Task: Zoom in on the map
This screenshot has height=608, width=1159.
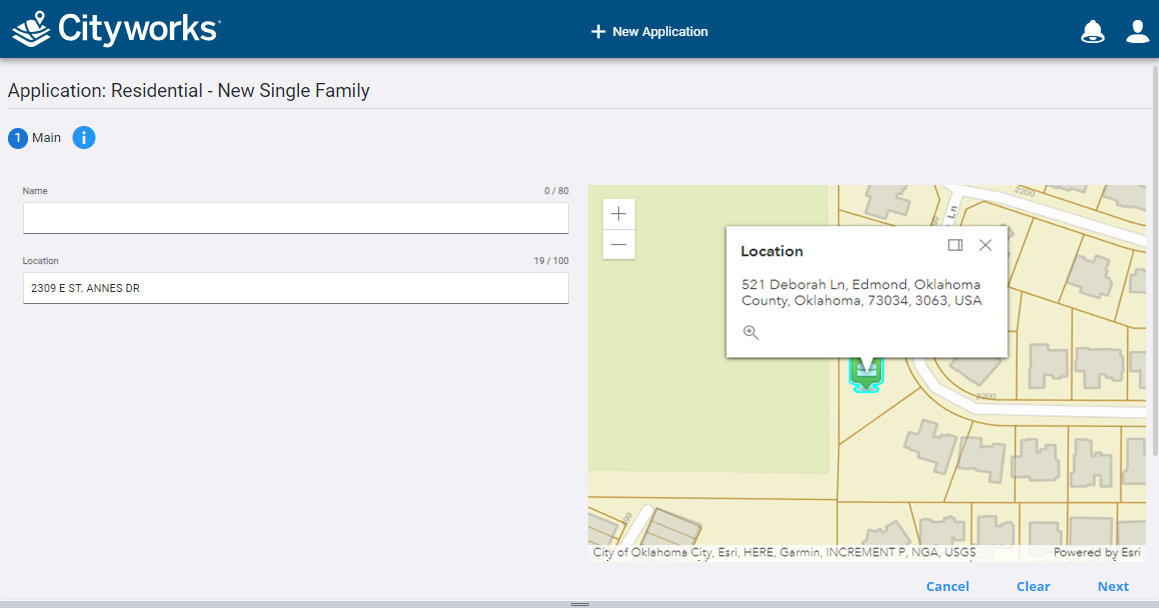Action: tap(619, 214)
